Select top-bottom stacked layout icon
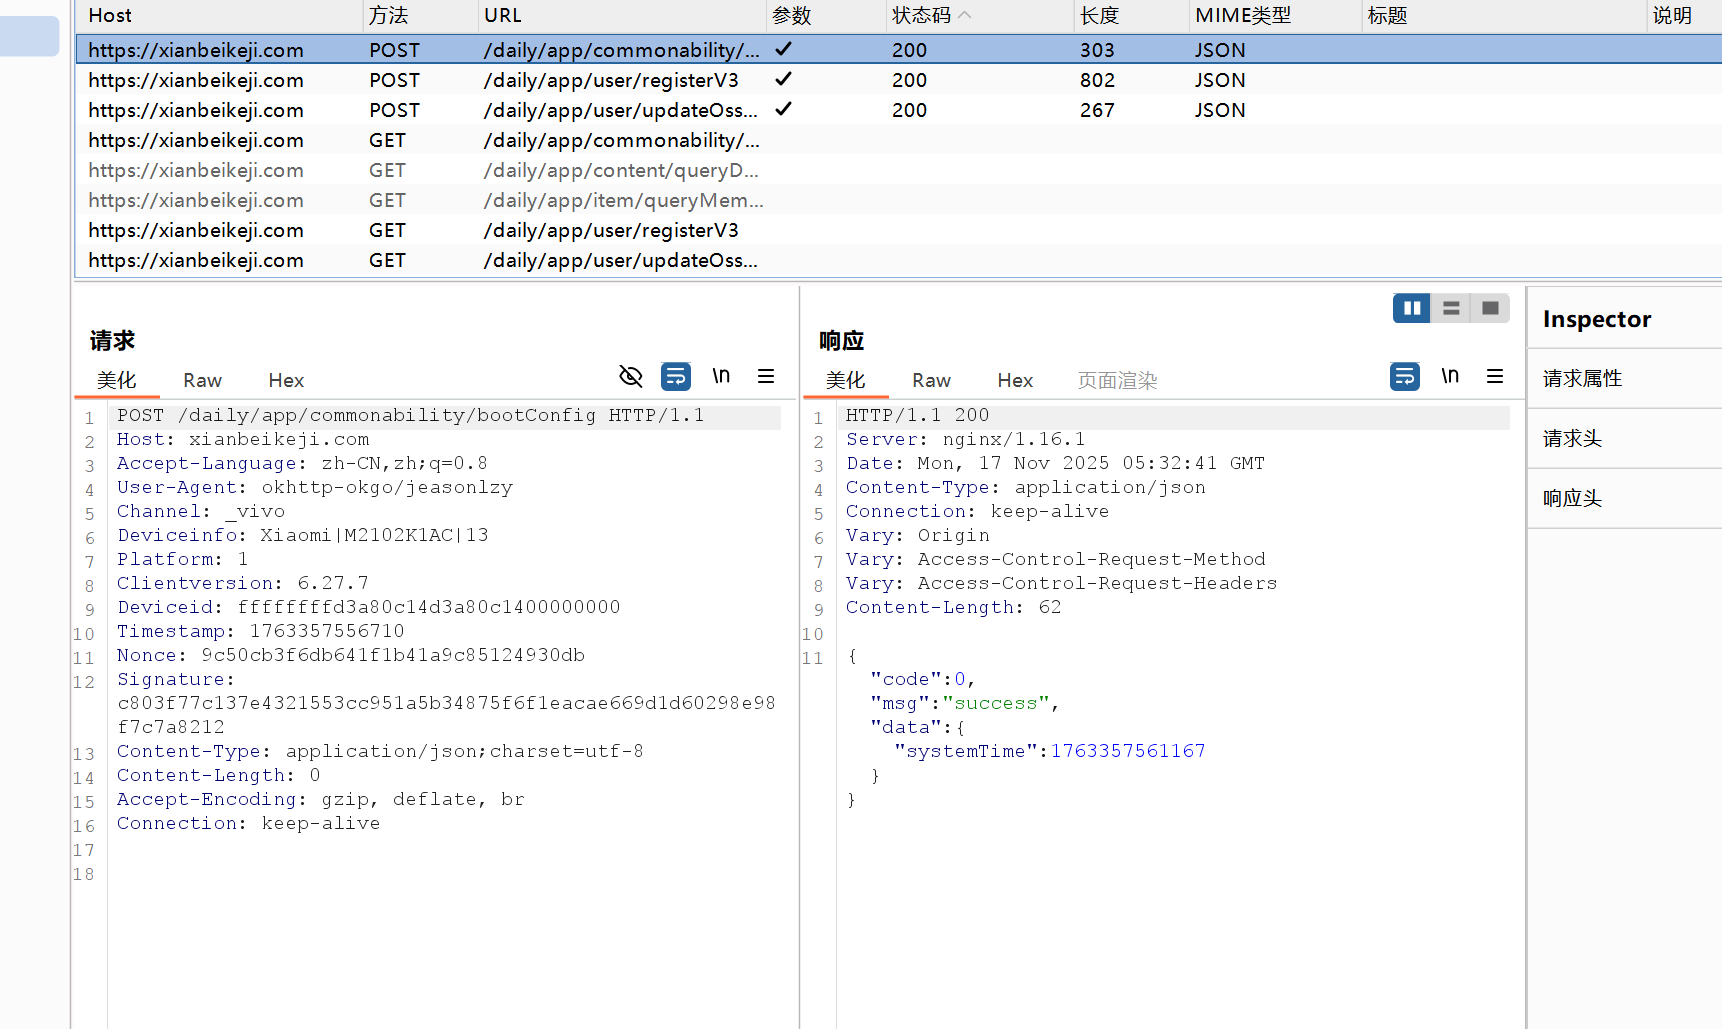Screen dimensions: 1722x1029 tap(1451, 308)
